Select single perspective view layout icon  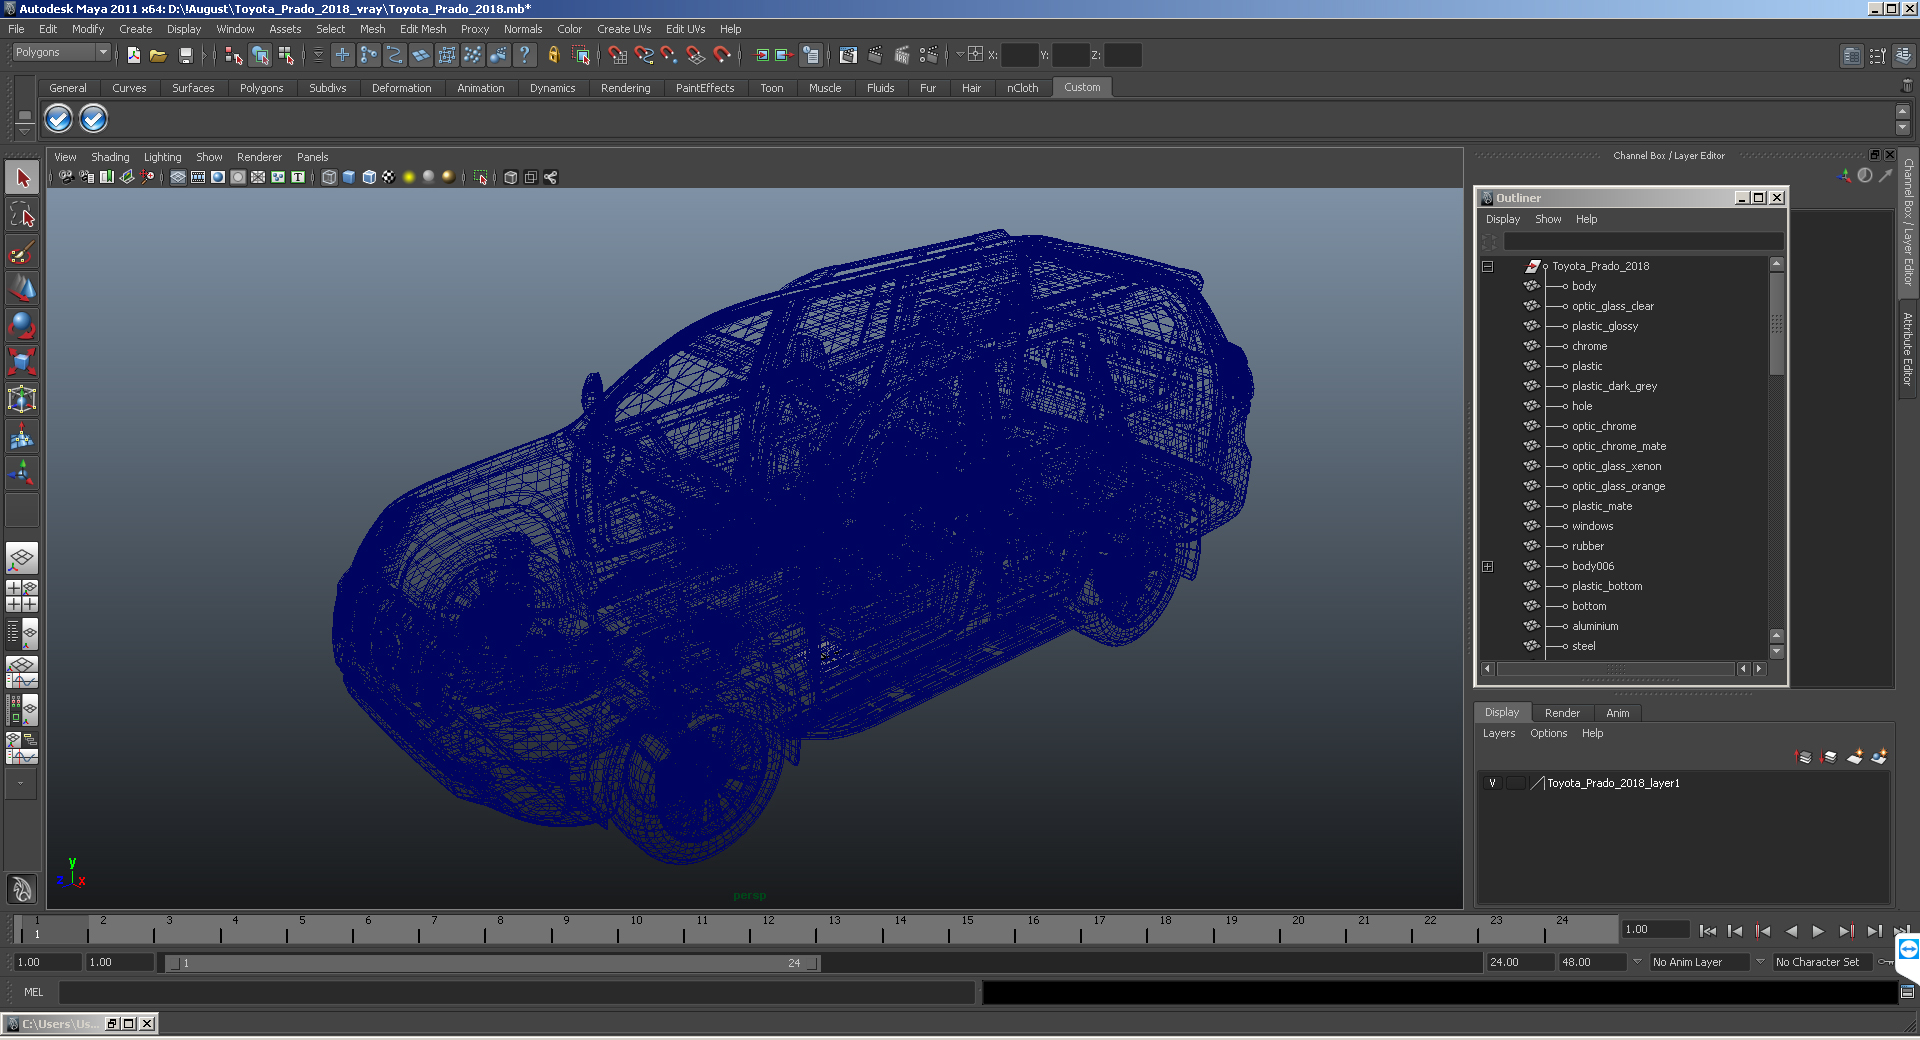pyautogui.click(x=22, y=557)
